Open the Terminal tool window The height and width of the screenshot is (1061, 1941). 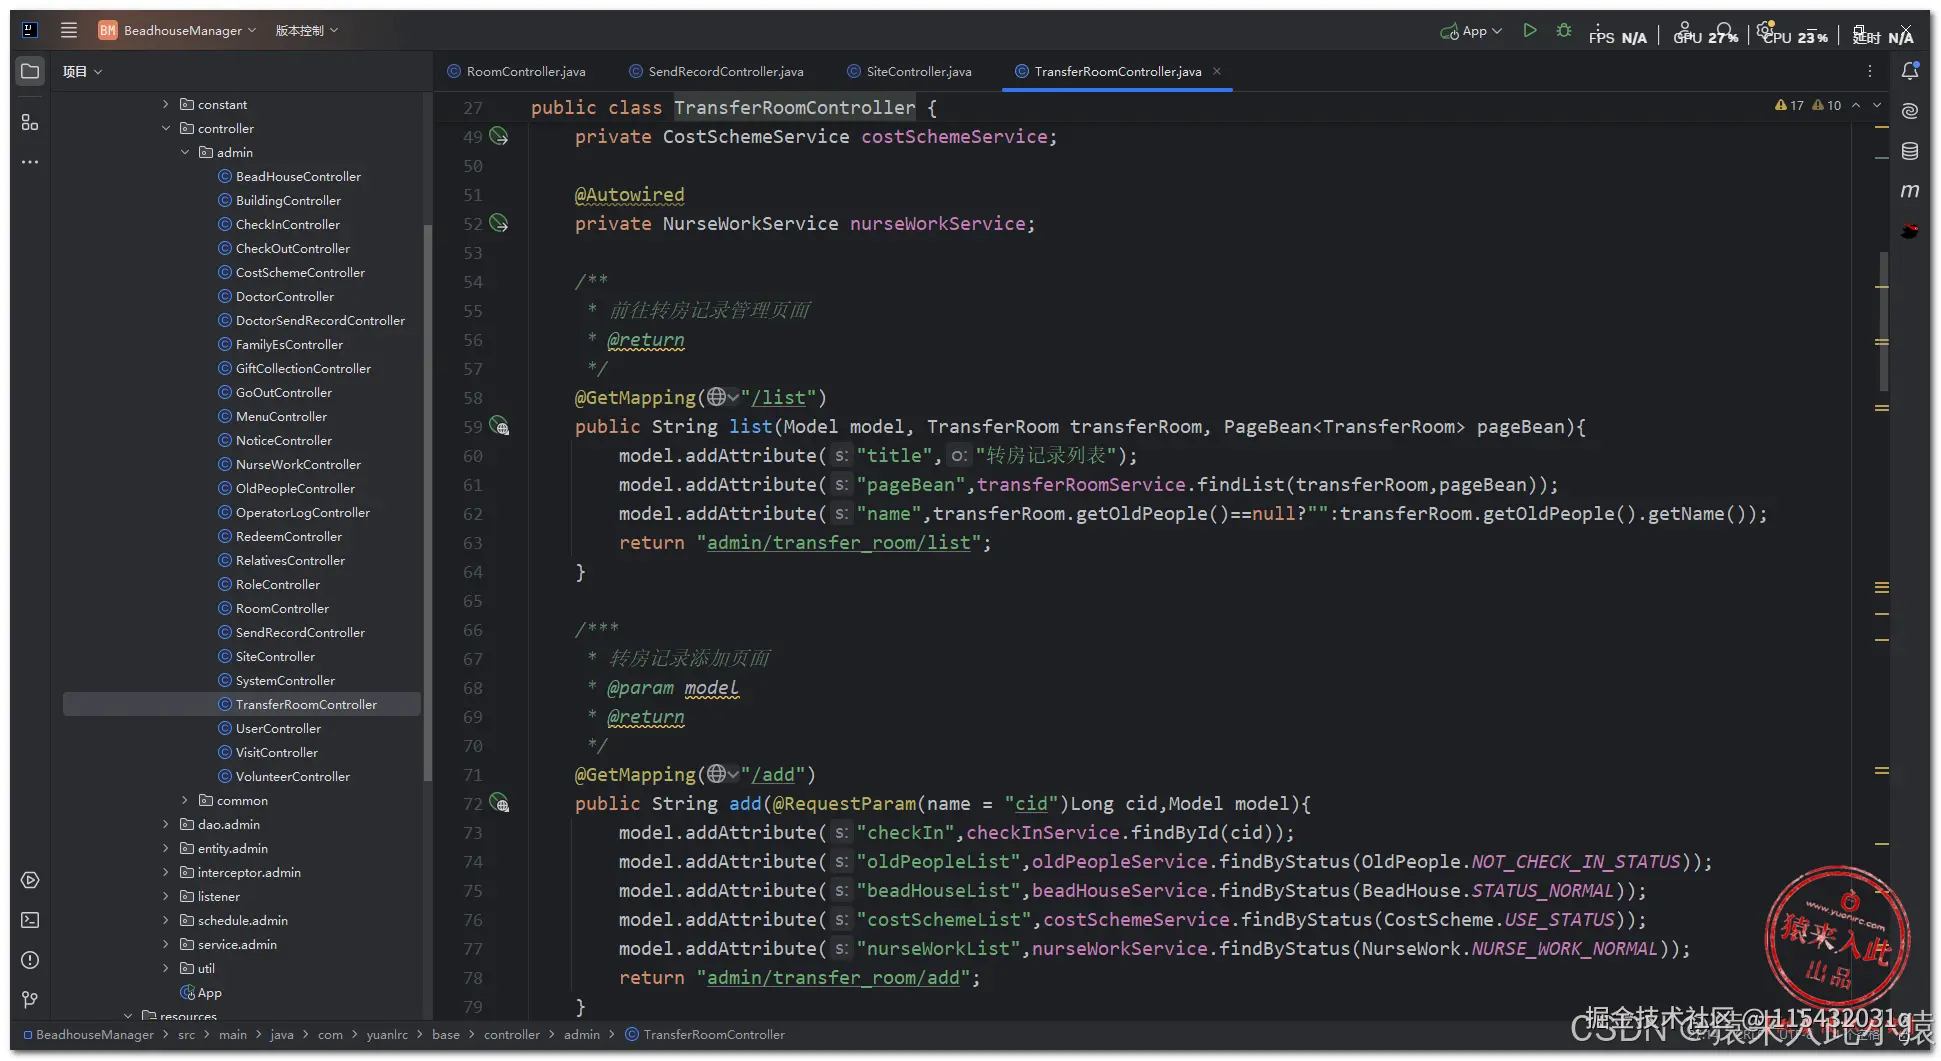click(30, 920)
